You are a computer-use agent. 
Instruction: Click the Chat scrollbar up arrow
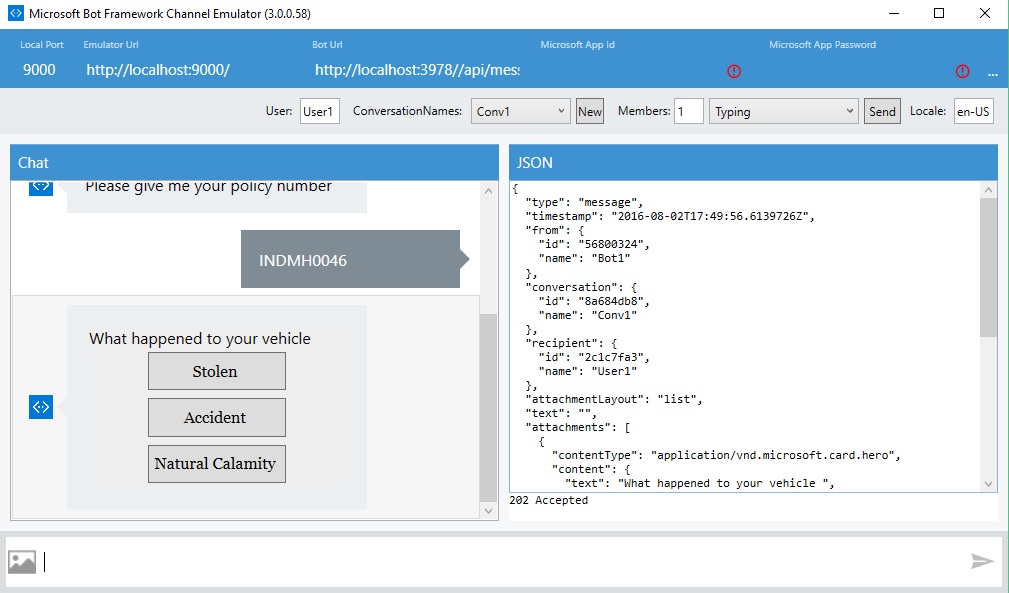click(x=488, y=191)
